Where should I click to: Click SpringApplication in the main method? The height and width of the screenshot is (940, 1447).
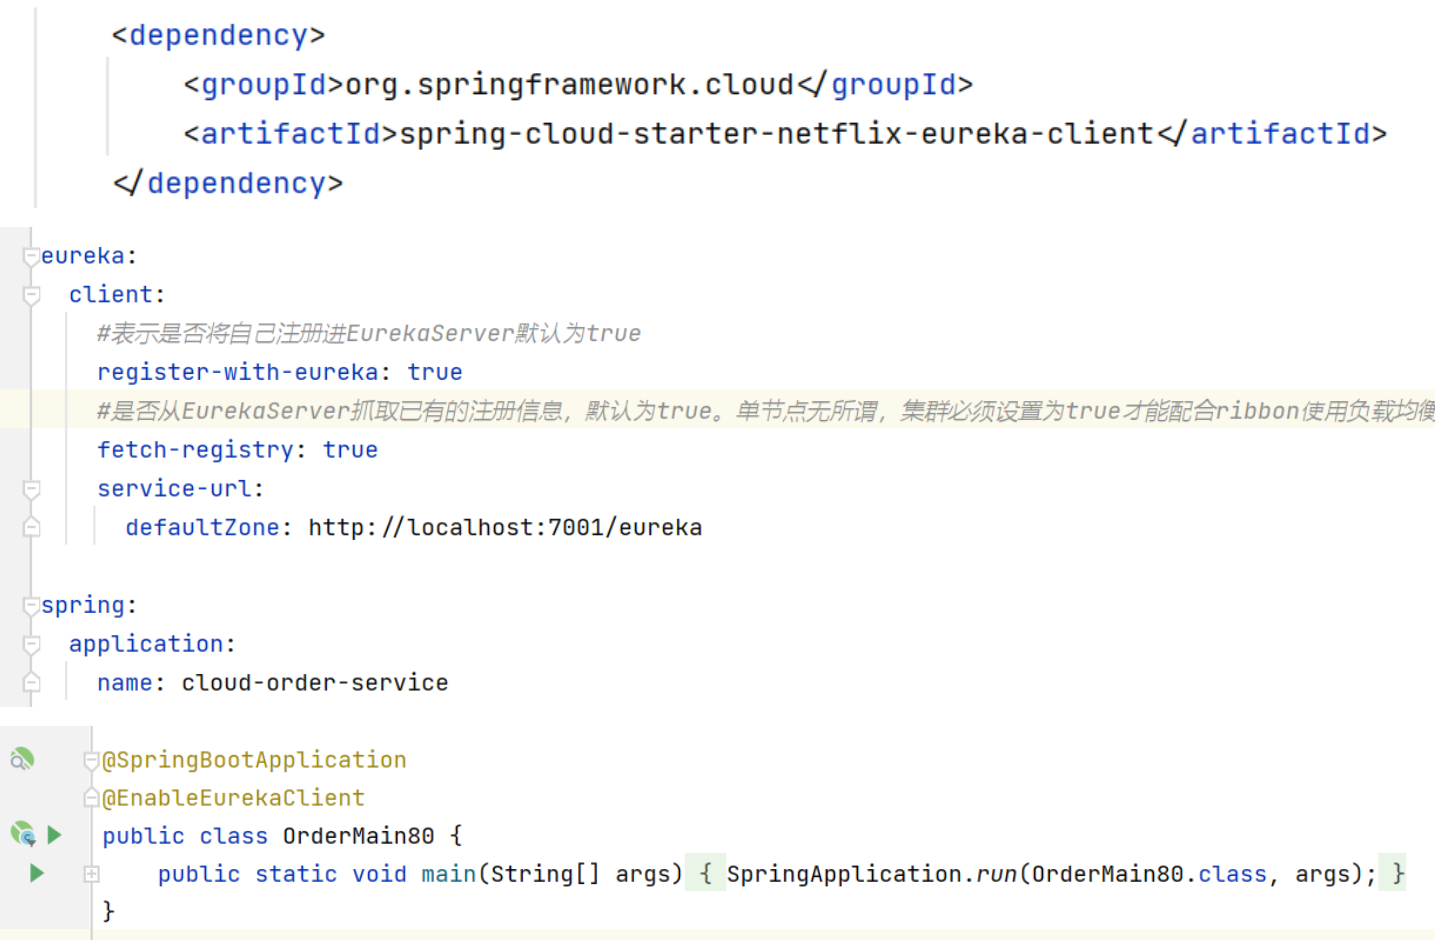844,874
